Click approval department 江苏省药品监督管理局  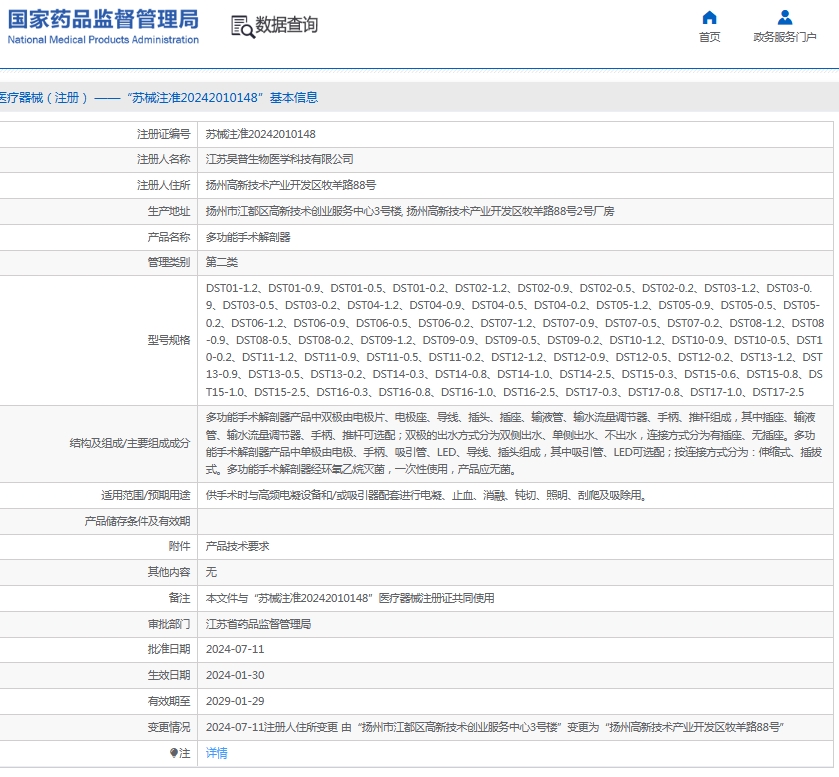258,624
